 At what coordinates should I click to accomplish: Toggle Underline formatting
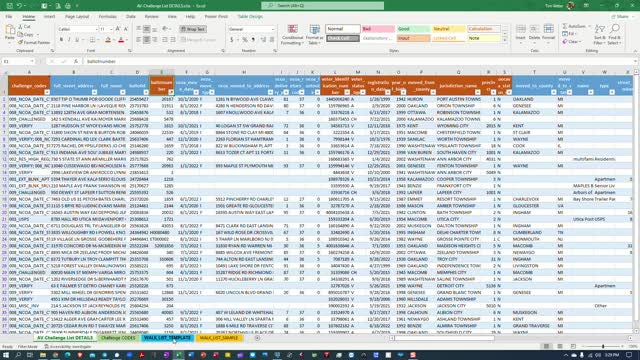77,40
